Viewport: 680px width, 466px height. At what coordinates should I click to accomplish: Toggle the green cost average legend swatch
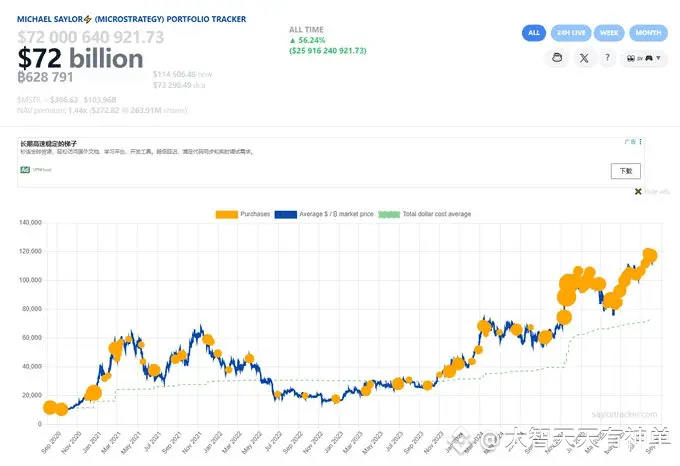point(389,214)
